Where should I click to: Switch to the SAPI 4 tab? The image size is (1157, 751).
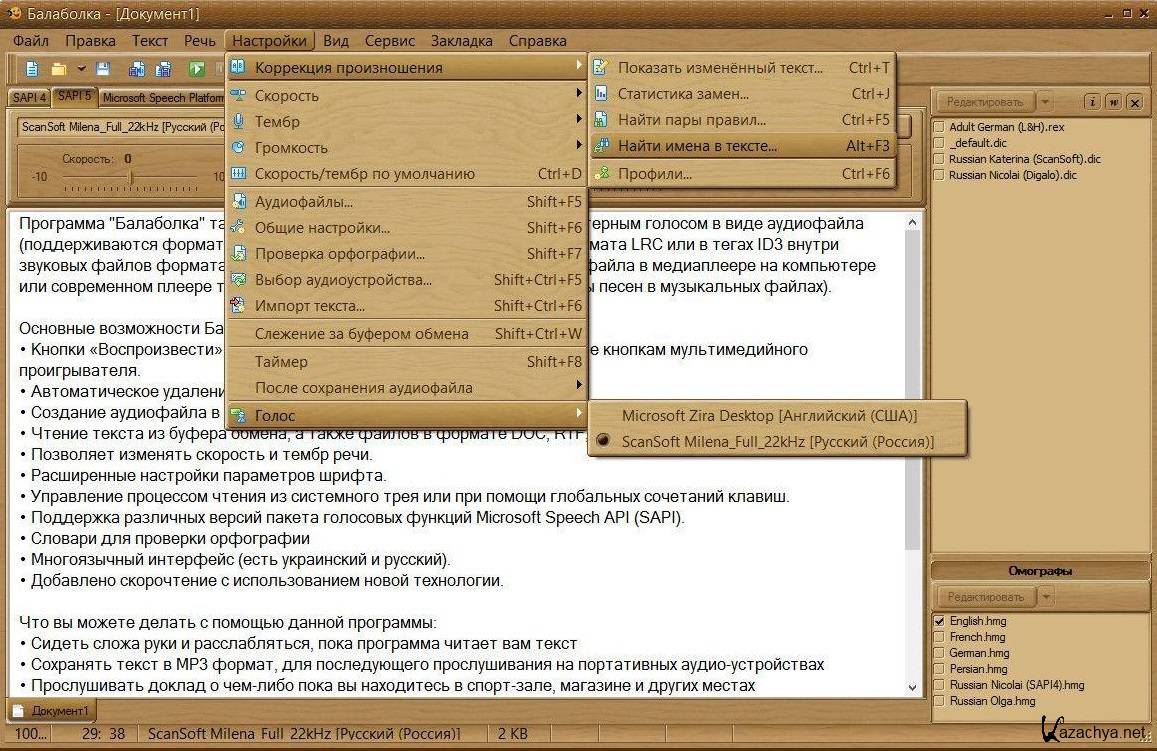tap(28, 98)
